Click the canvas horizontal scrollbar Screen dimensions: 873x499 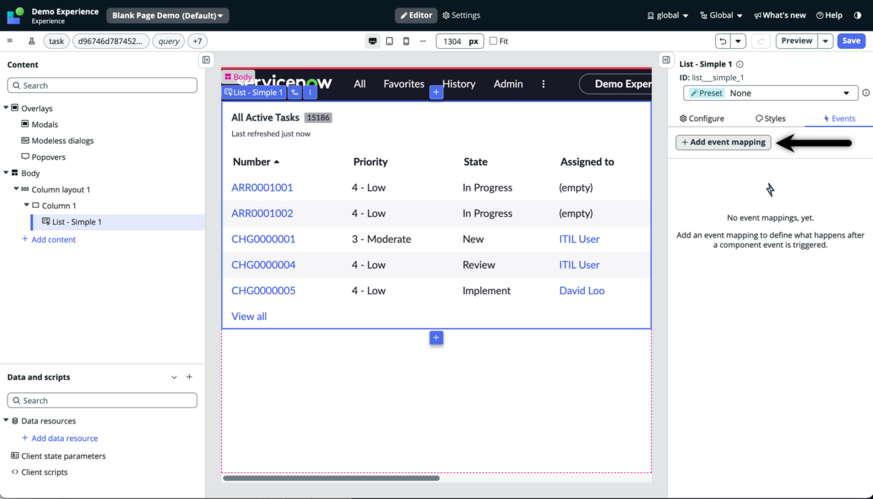(x=331, y=478)
